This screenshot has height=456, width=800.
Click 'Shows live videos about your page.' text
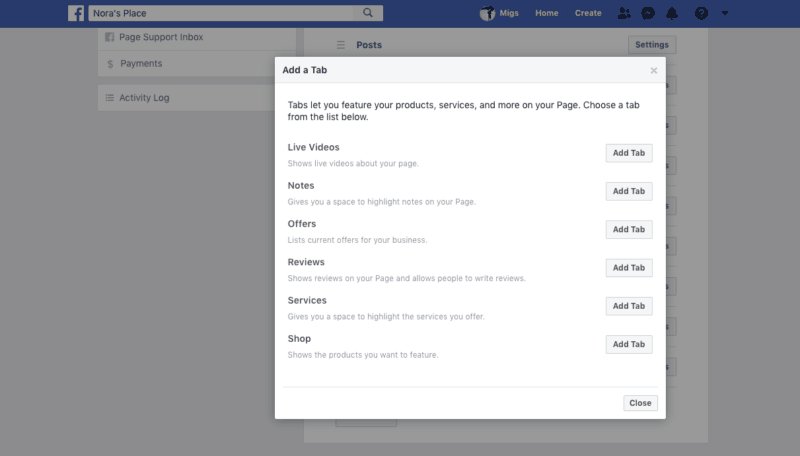353,164
